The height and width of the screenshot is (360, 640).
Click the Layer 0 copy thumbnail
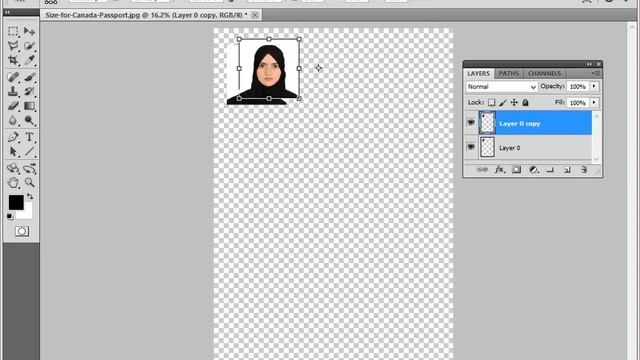[487, 123]
